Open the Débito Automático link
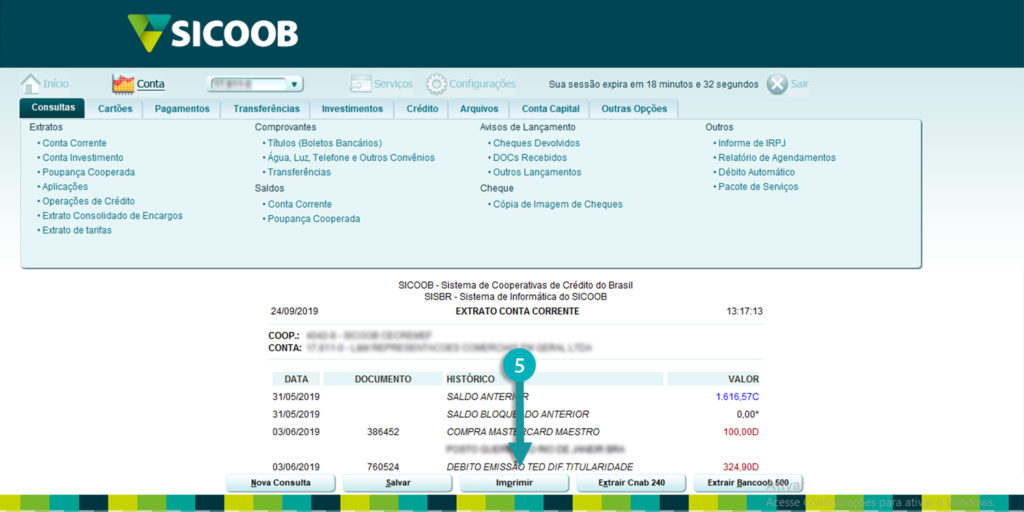Viewport: 1024px width, 512px height. tap(756, 172)
